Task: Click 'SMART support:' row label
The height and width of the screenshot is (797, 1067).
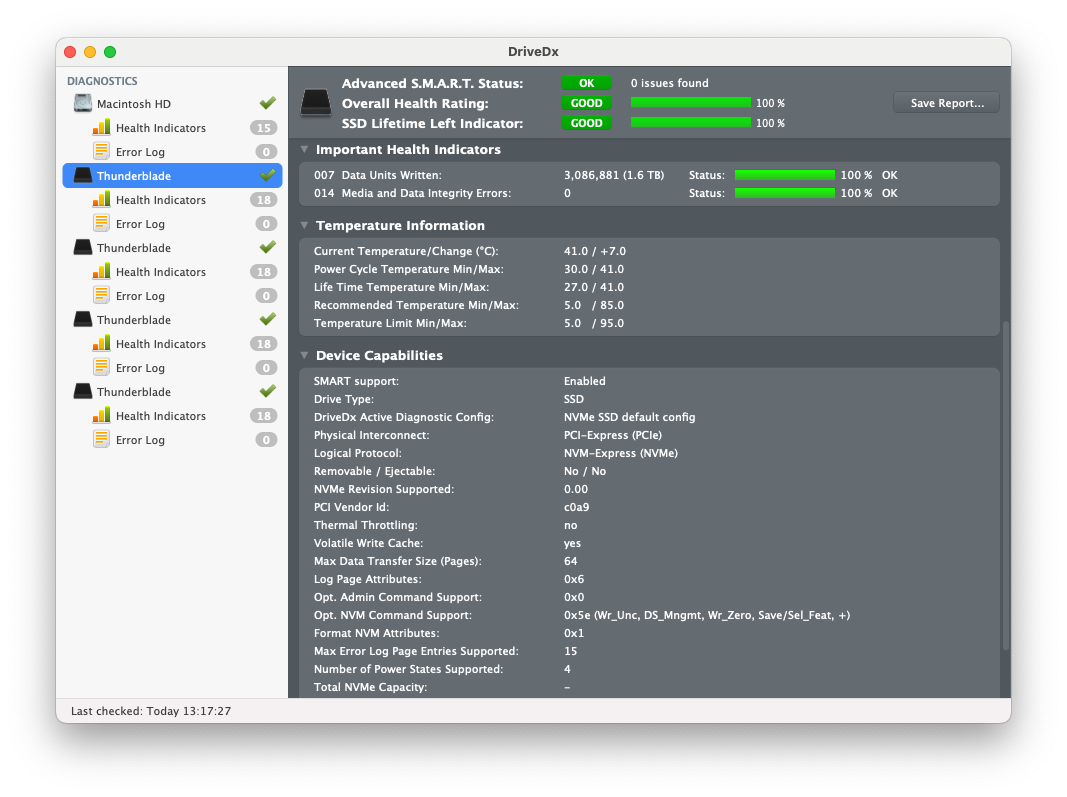Action: tap(357, 381)
